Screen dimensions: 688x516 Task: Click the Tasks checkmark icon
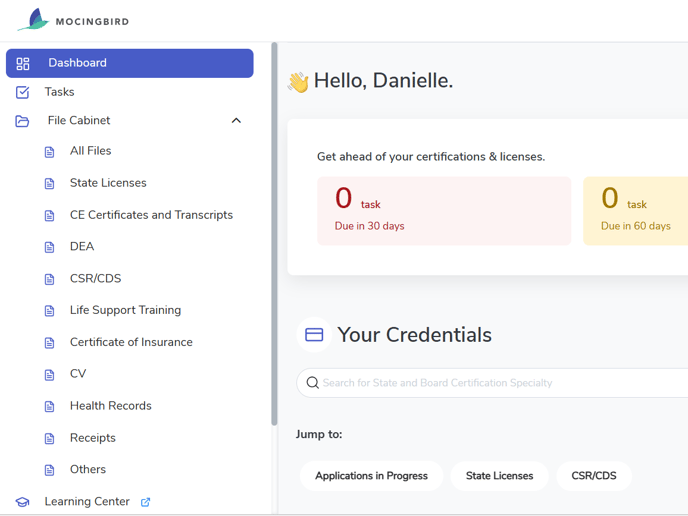coord(22,92)
